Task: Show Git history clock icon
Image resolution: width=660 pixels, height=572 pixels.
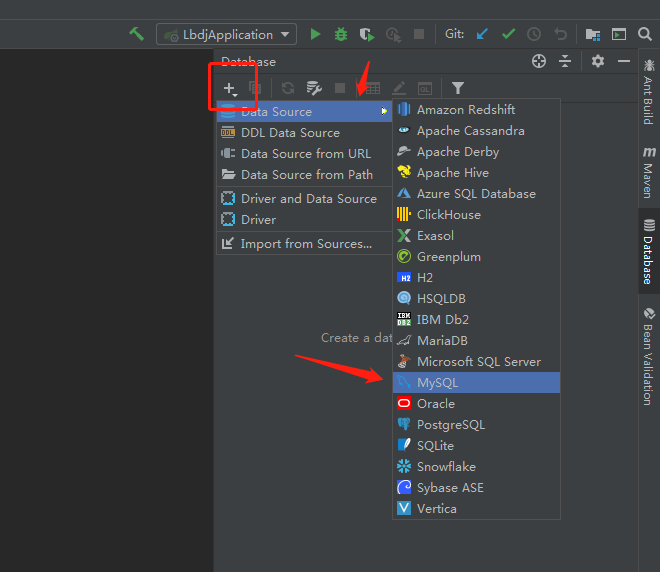Action: point(534,34)
